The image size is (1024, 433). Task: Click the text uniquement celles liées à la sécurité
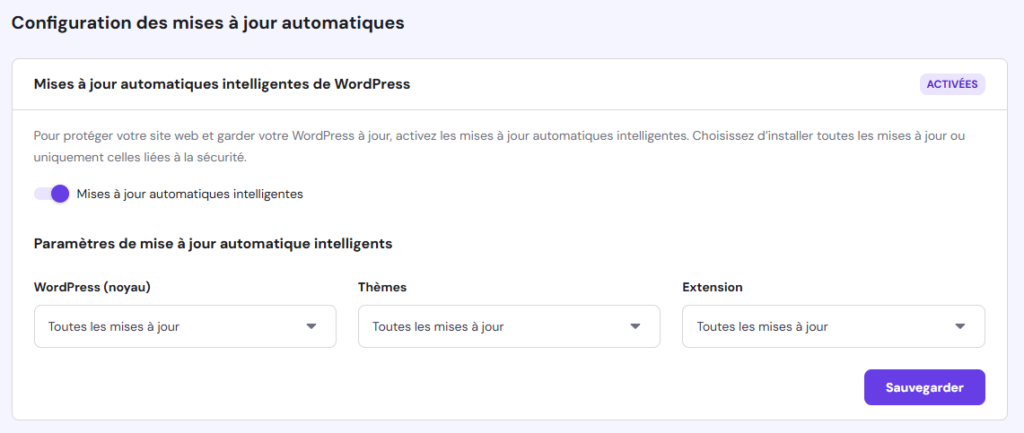[140, 157]
